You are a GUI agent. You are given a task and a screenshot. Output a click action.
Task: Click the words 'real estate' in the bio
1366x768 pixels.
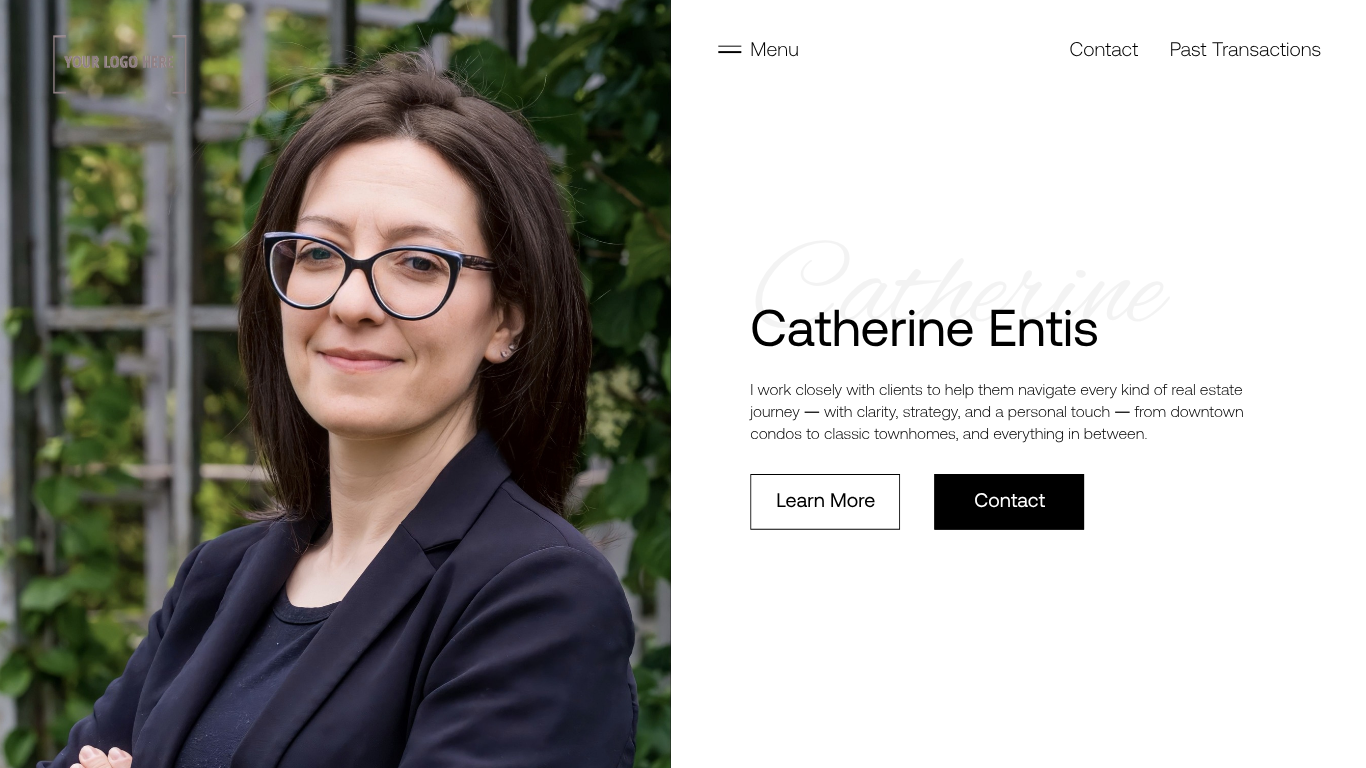1207,390
